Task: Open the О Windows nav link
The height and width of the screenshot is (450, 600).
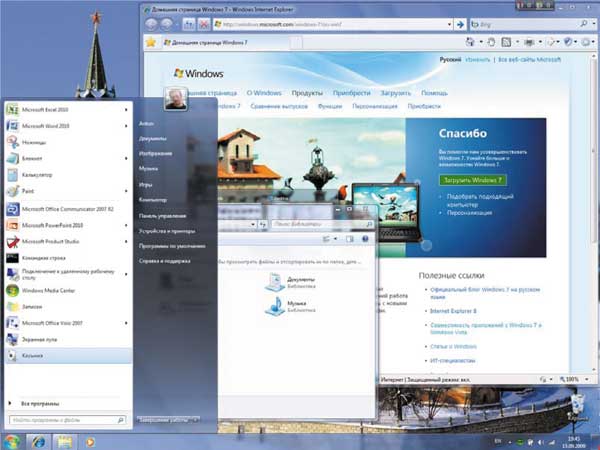Action: coord(264,93)
